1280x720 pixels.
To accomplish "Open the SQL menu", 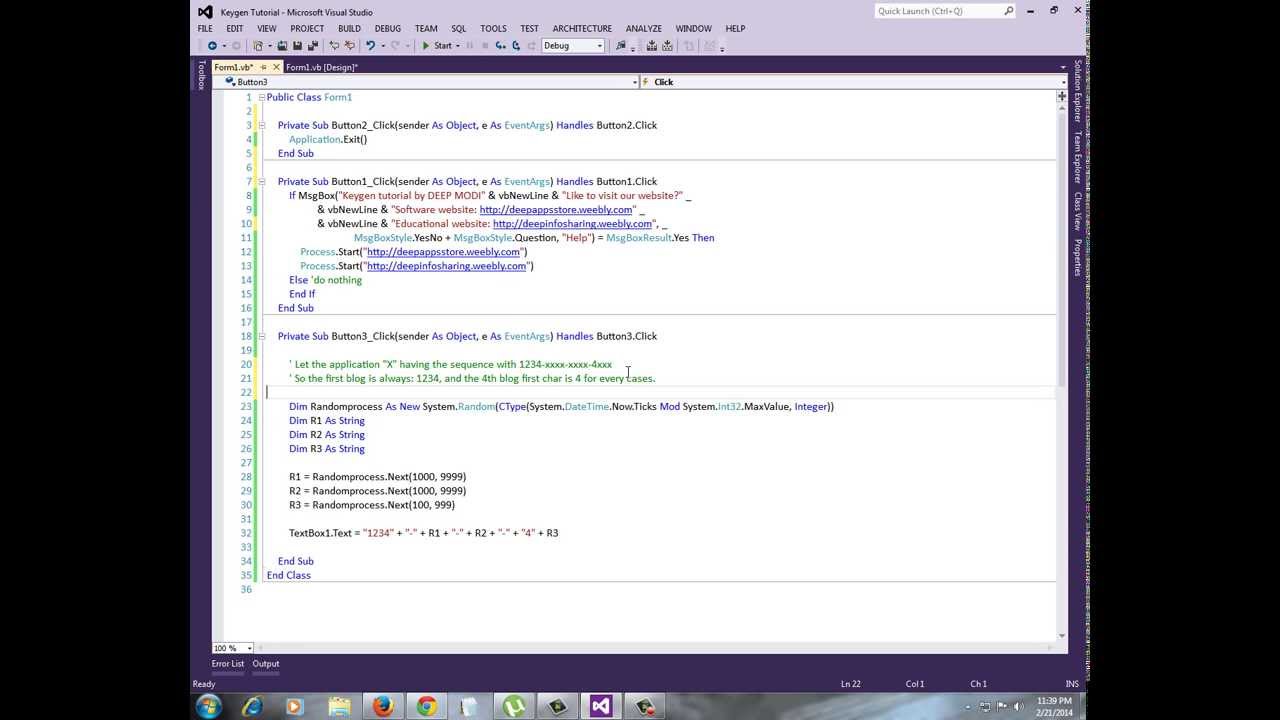I will coord(458,29).
